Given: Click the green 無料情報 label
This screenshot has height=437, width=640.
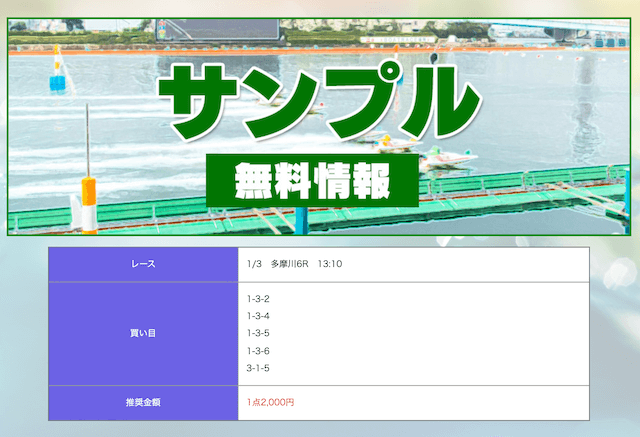Looking at the screenshot, I should 312,181.
